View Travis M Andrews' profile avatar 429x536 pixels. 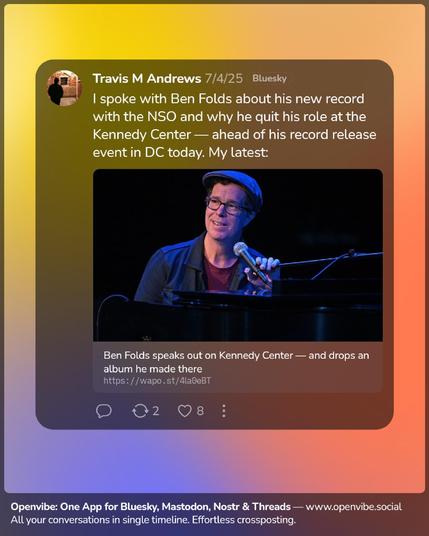64,88
